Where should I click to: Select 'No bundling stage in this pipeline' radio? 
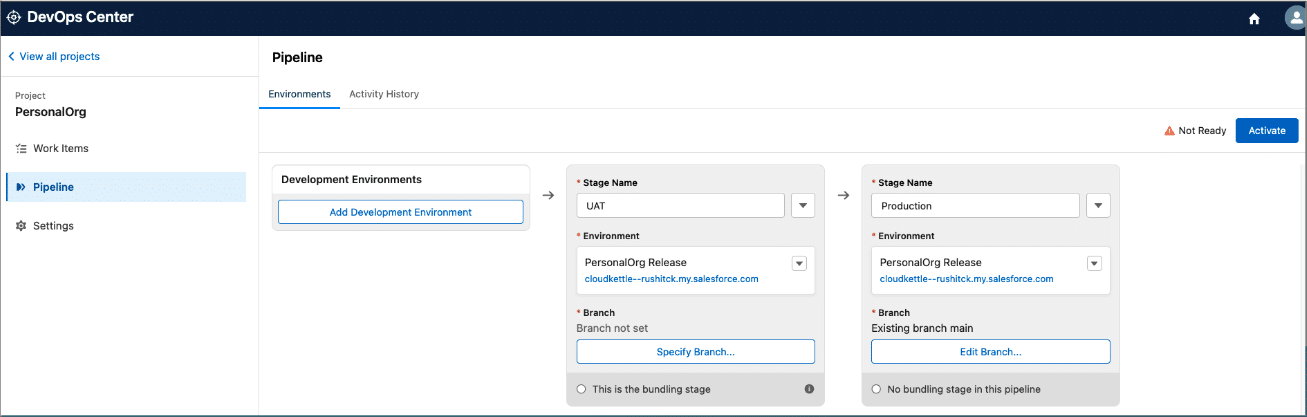coord(877,389)
